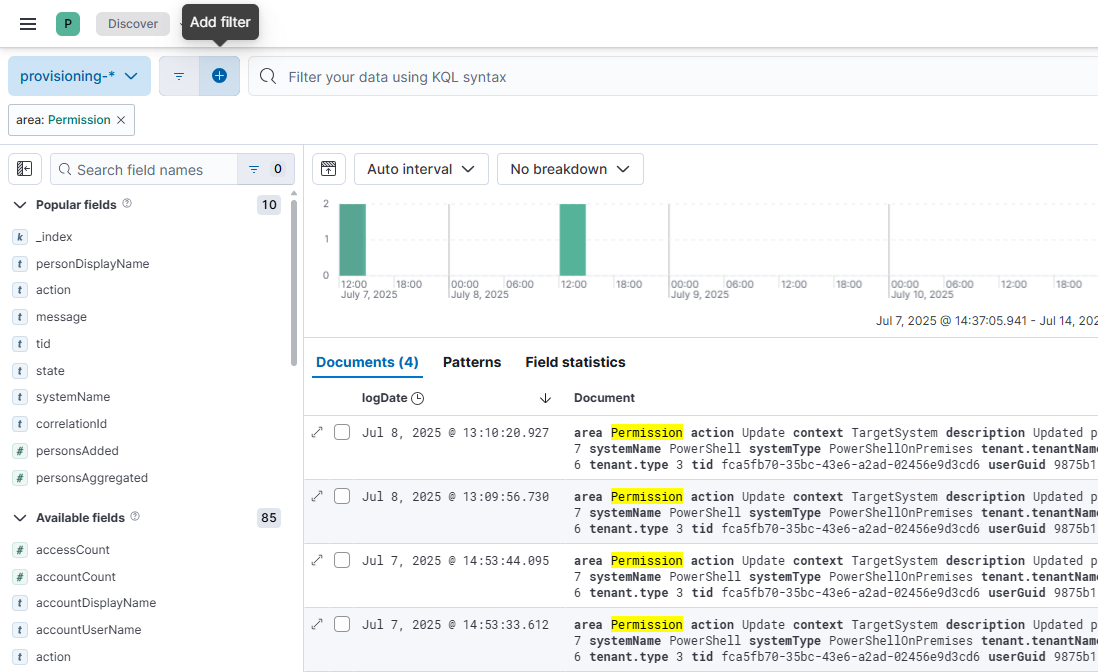Select the tid field
1098x672 pixels.
tap(43, 344)
